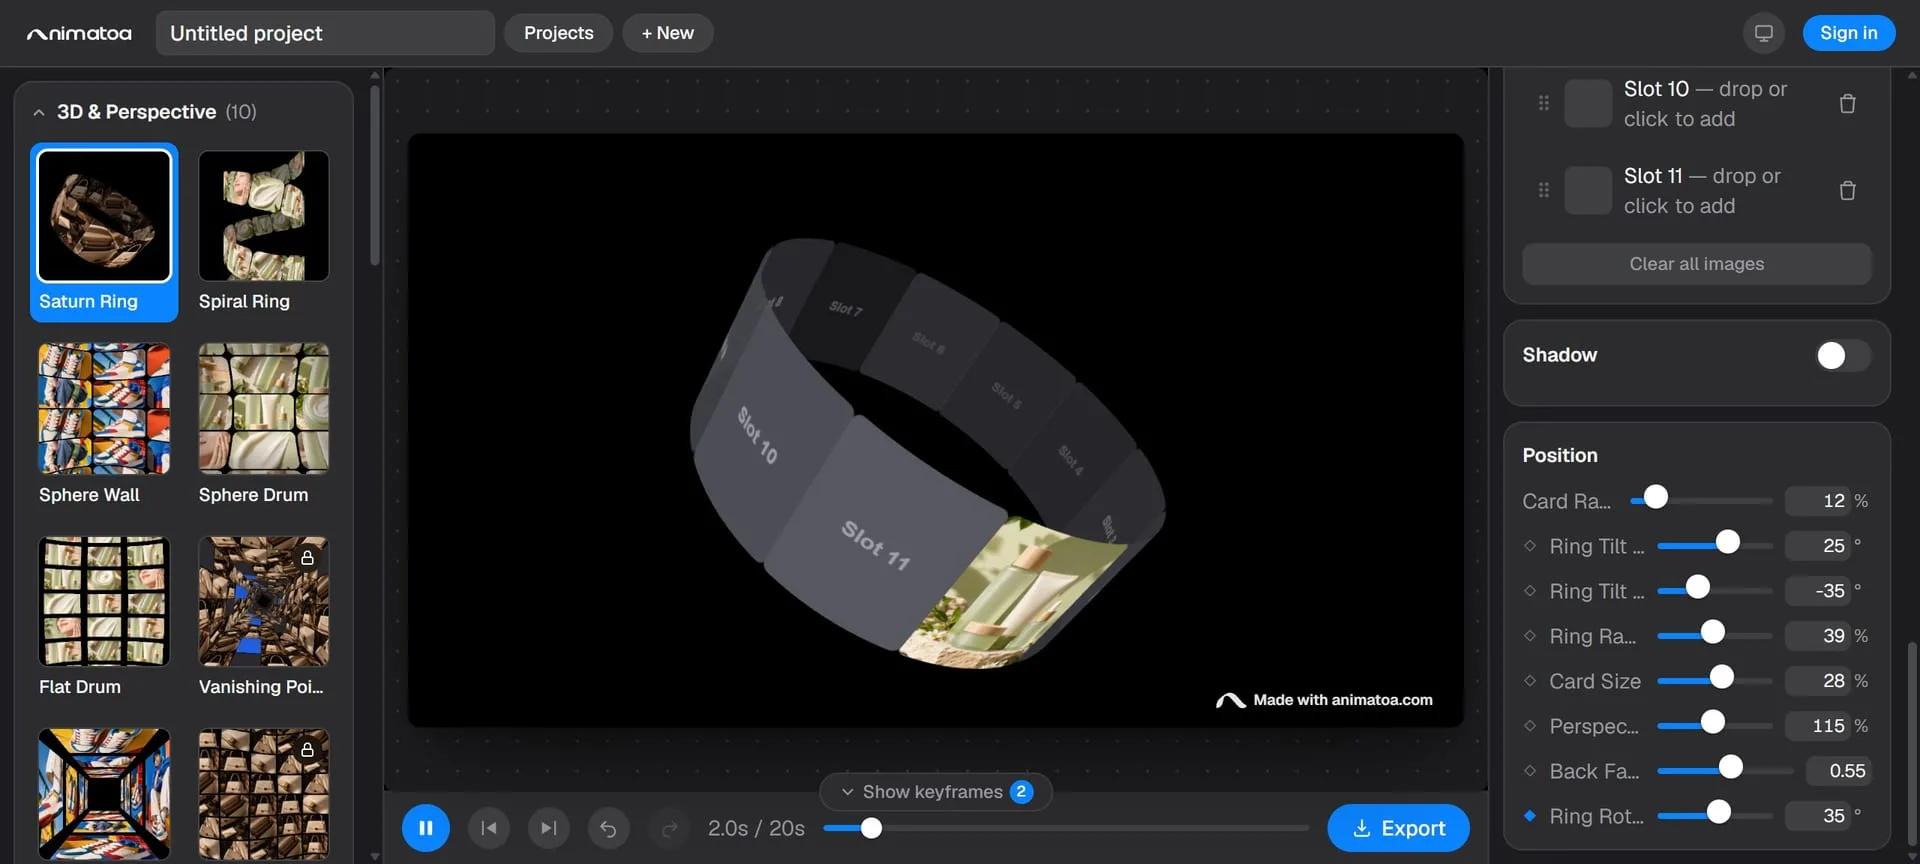Viewport: 1920px width, 864px height.
Task: Toggle keyframe diamond for Ring Rotation
Action: 1530,816
